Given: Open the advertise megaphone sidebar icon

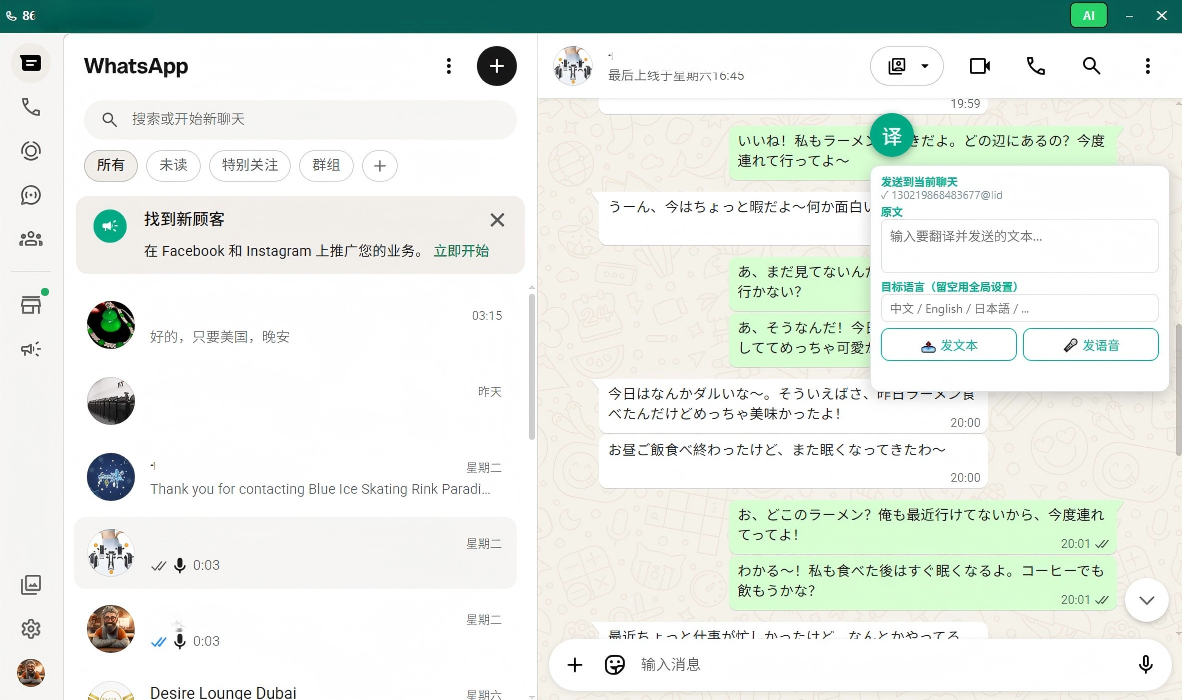Looking at the screenshot, I should pos(31,349).
